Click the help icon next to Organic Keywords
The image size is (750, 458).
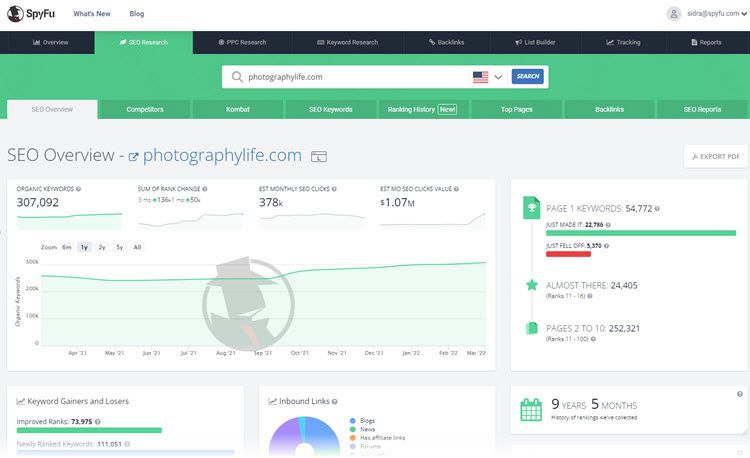[78, 189]
